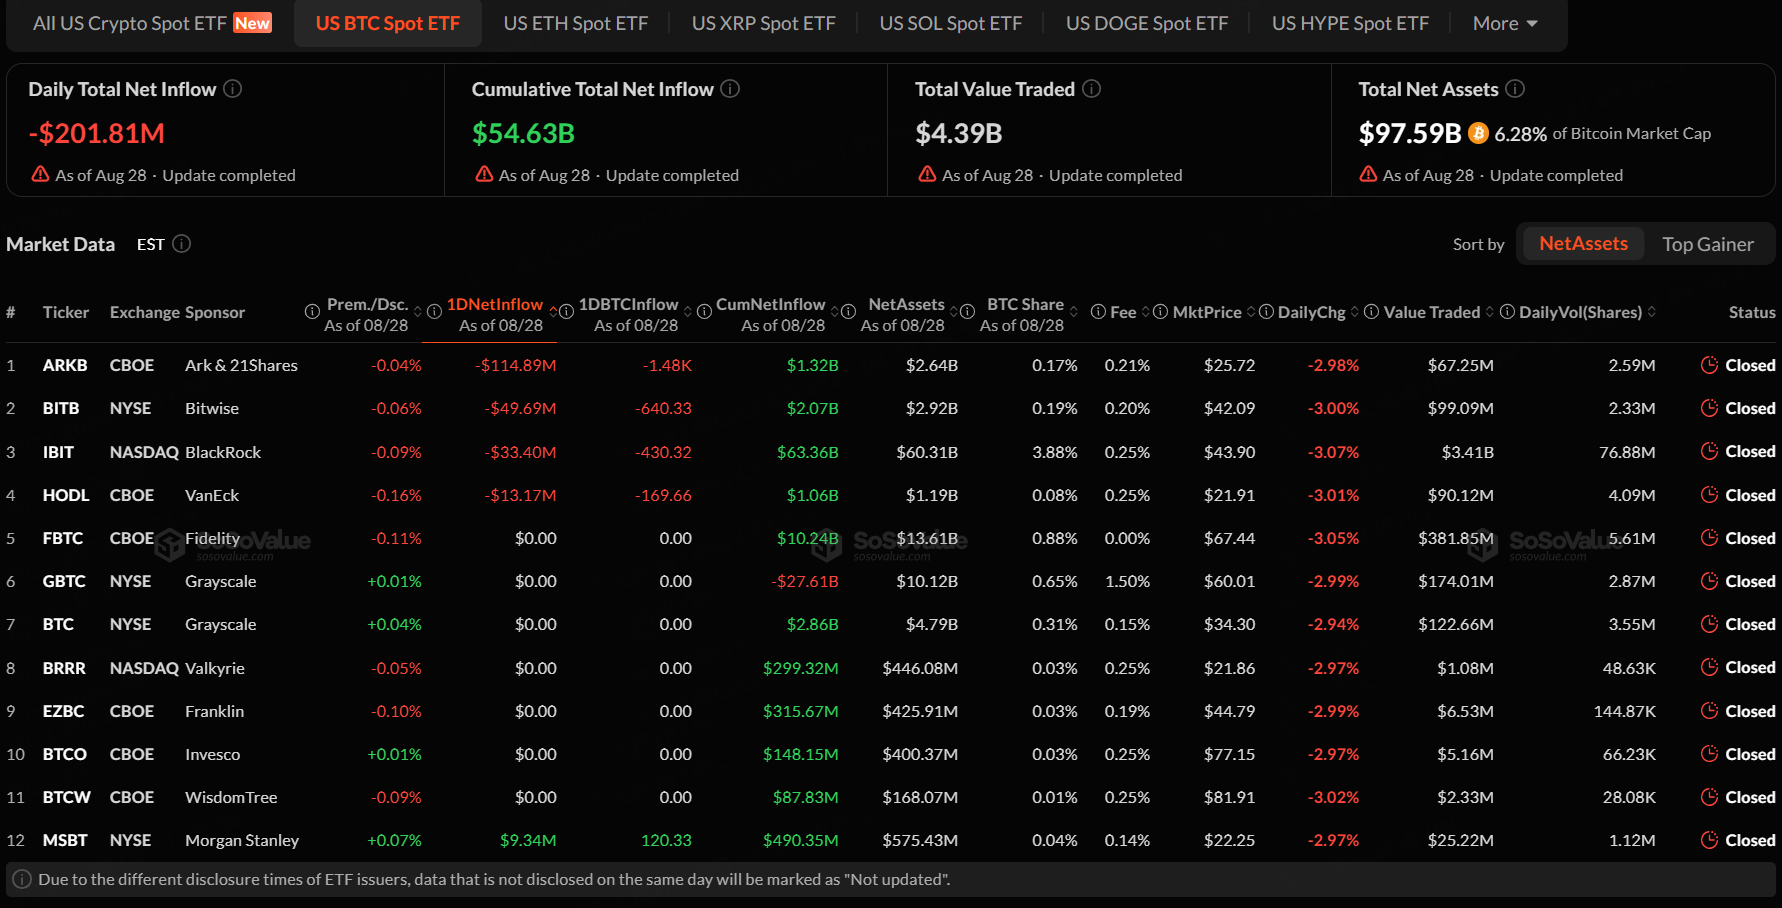Screen dimensions: 1782x908
Task: Click info icon before DailyChg column
Action: coord(1266,312)
